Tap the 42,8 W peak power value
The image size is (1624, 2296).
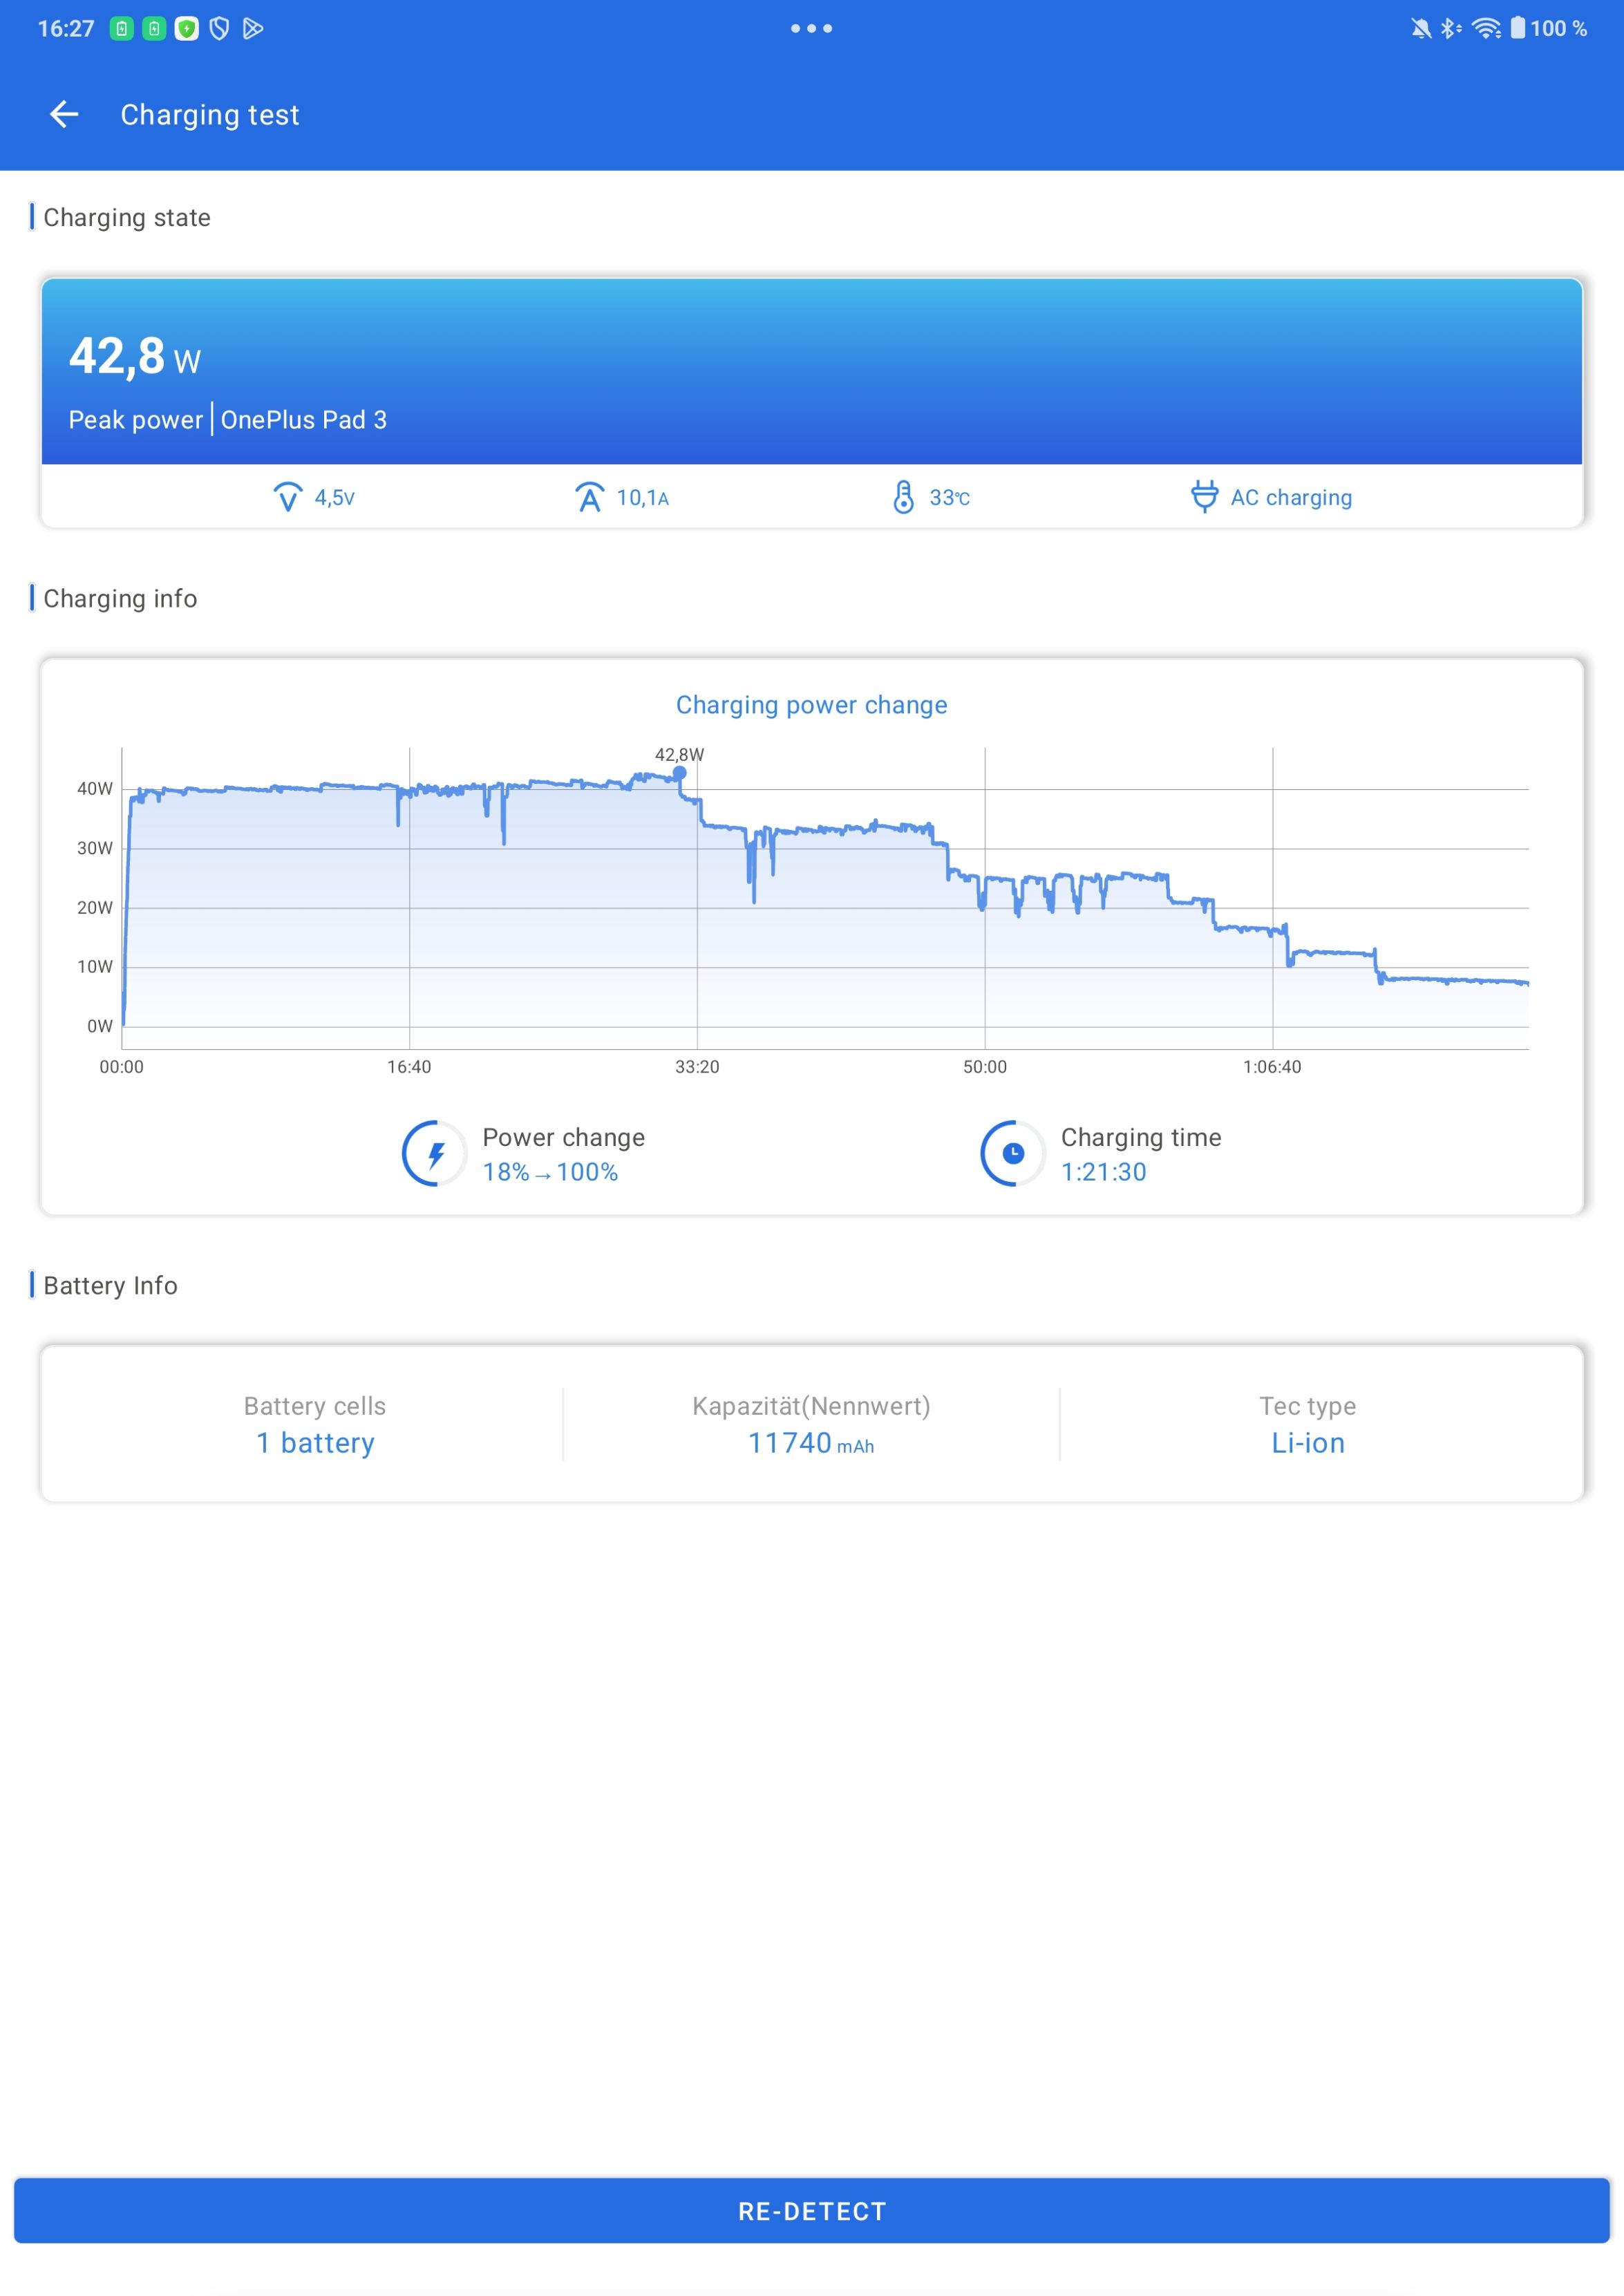click(x=135, y=356)
